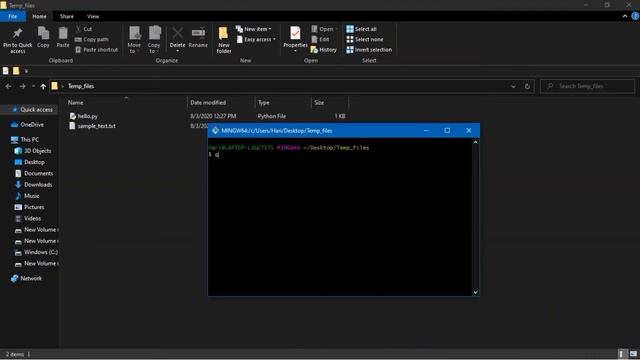640x360 pixels.
Task: Click History in Open group
Action: pos(324,50)
